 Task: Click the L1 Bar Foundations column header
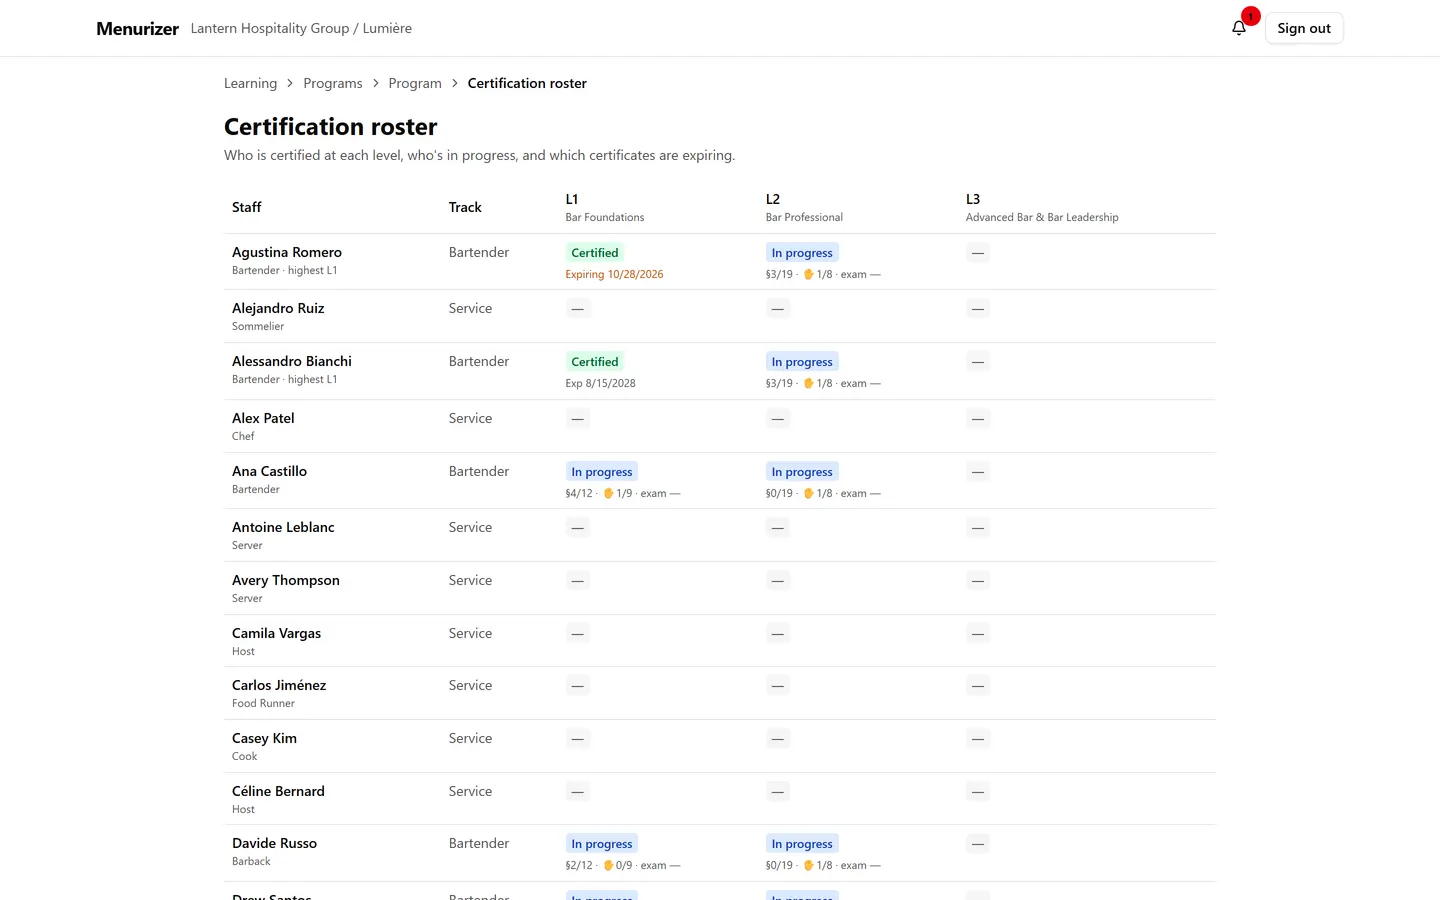pyautogui.click(x=605, y=207)
